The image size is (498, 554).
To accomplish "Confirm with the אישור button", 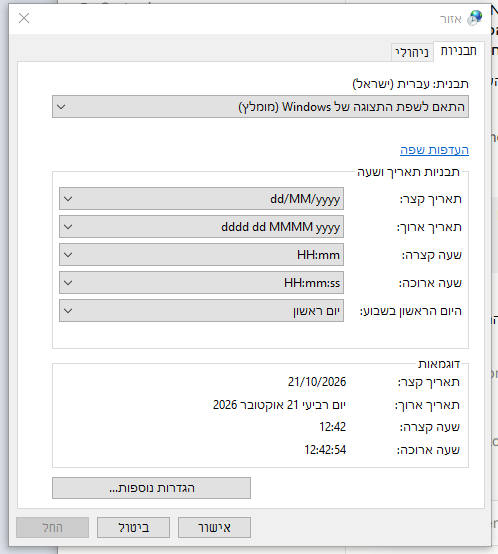I will tap(214, 528).
